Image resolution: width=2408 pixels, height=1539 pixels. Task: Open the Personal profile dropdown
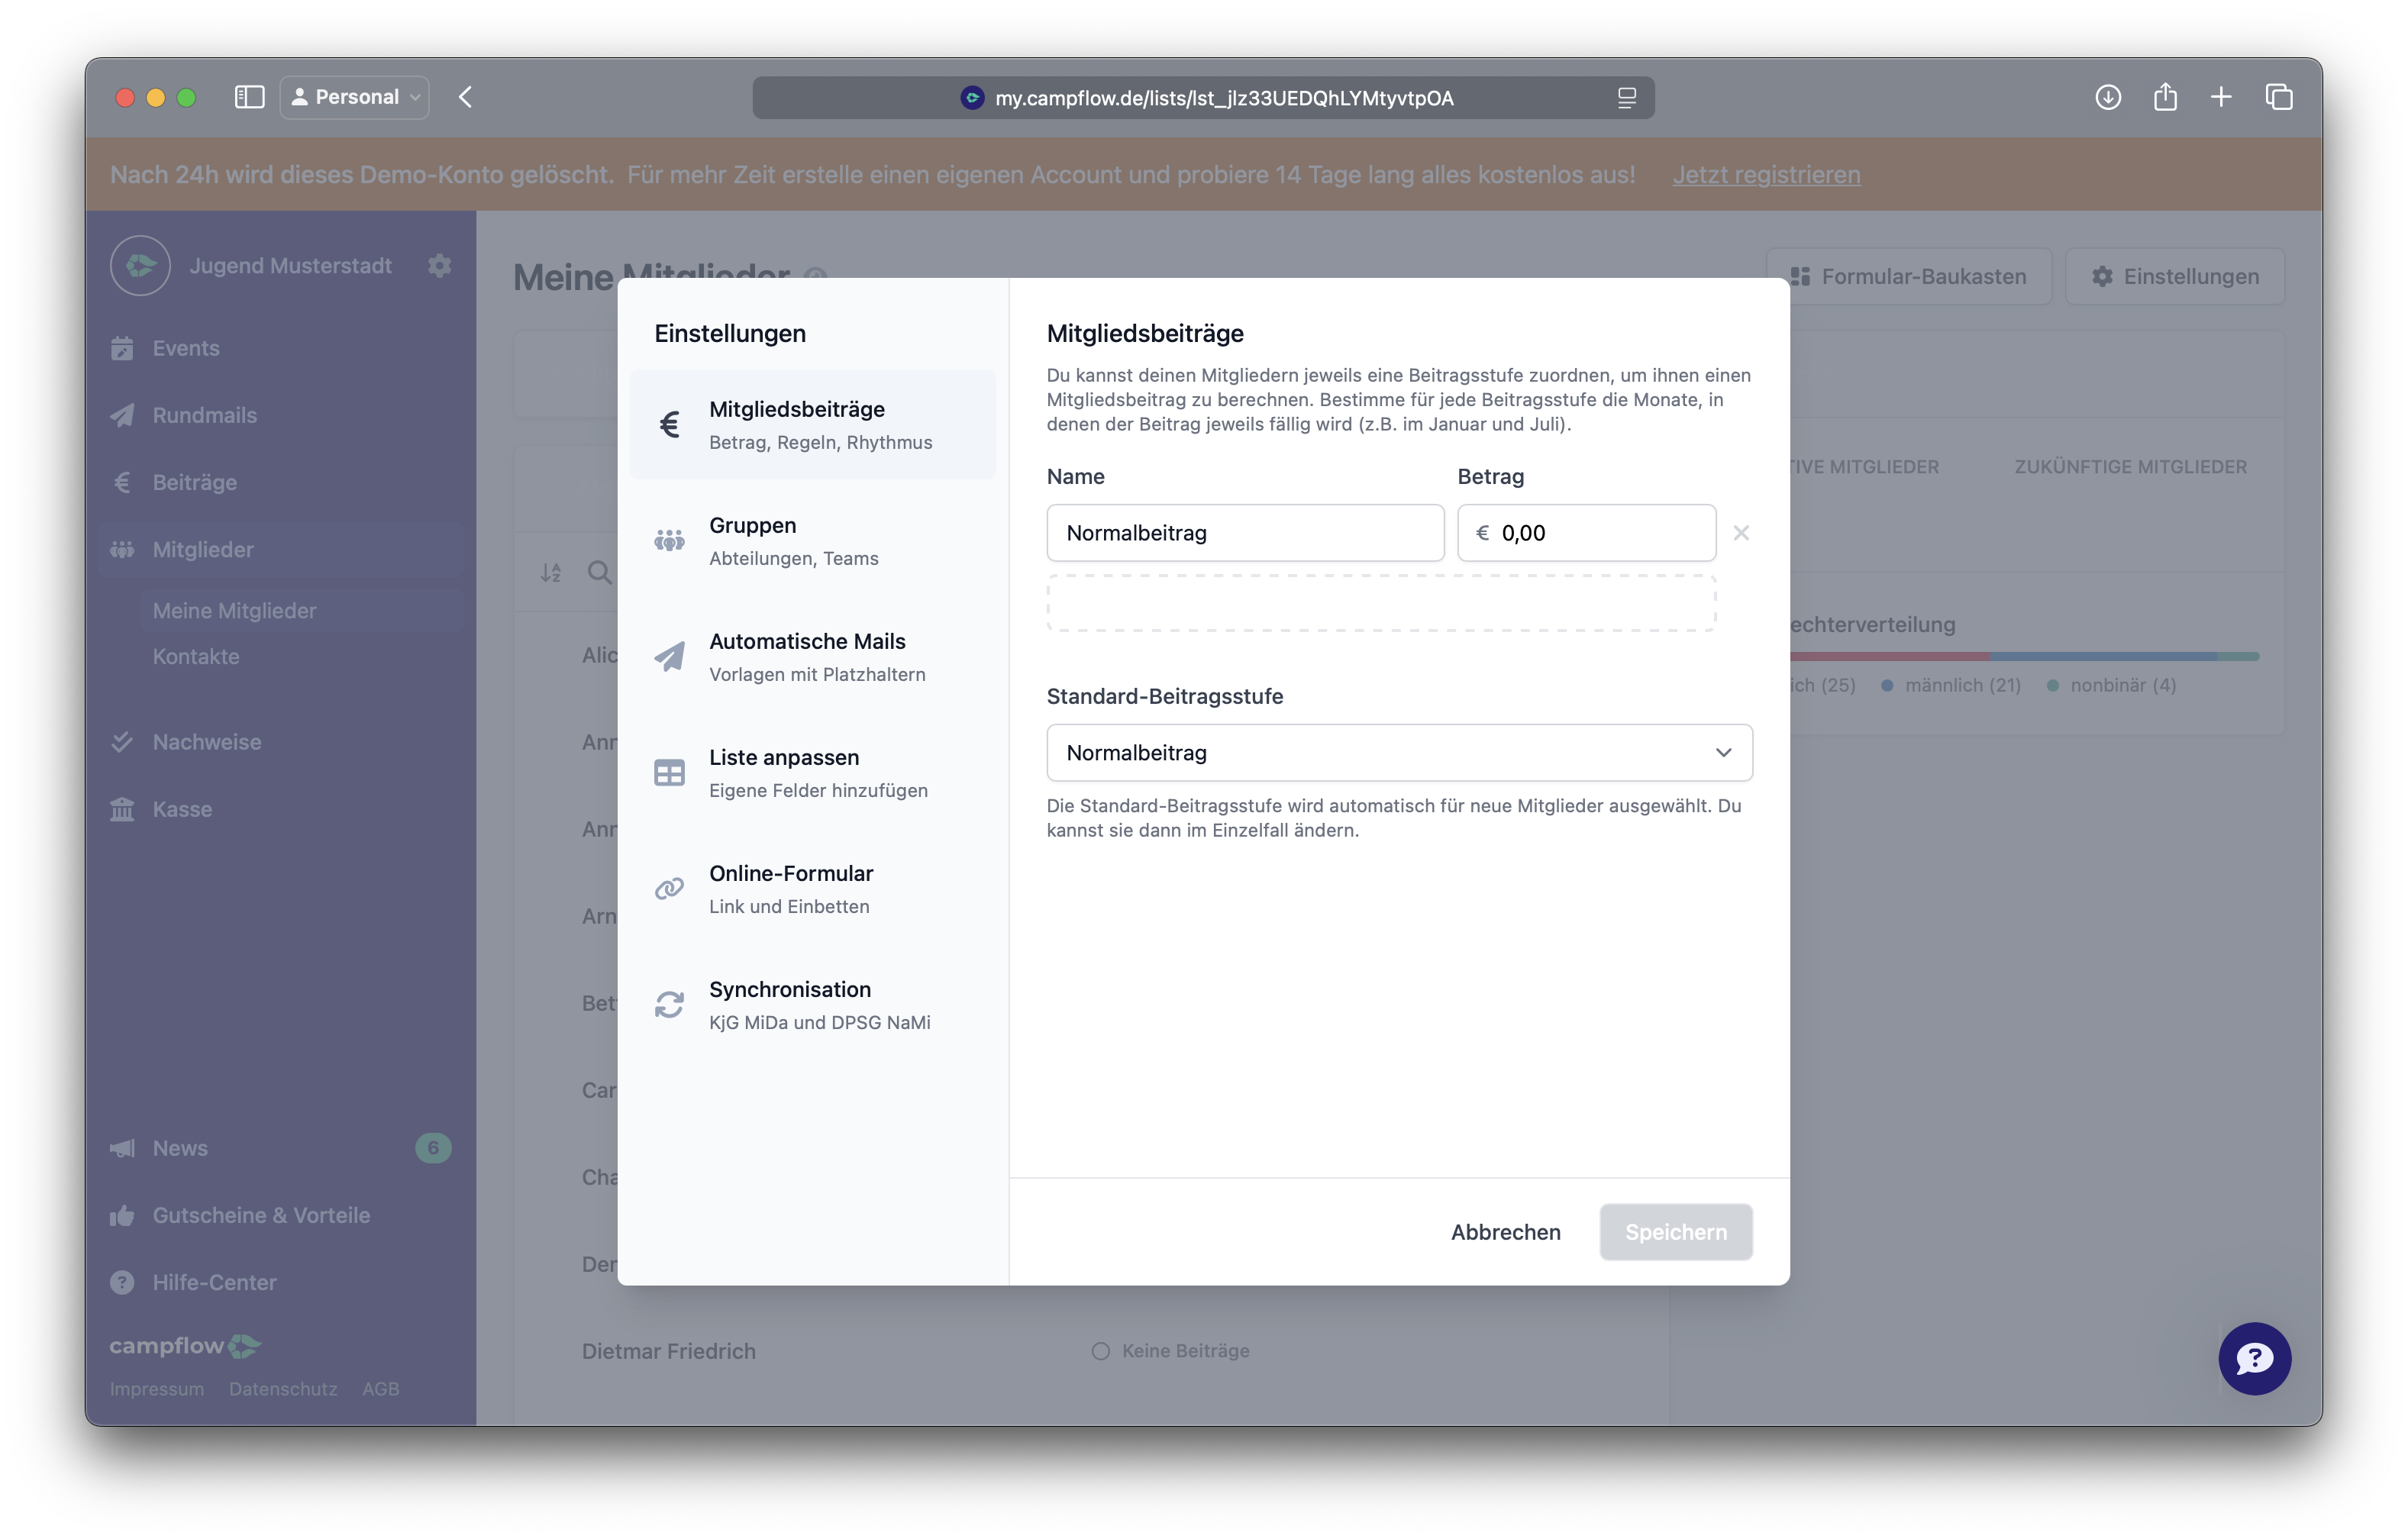(x=355, y=97)
